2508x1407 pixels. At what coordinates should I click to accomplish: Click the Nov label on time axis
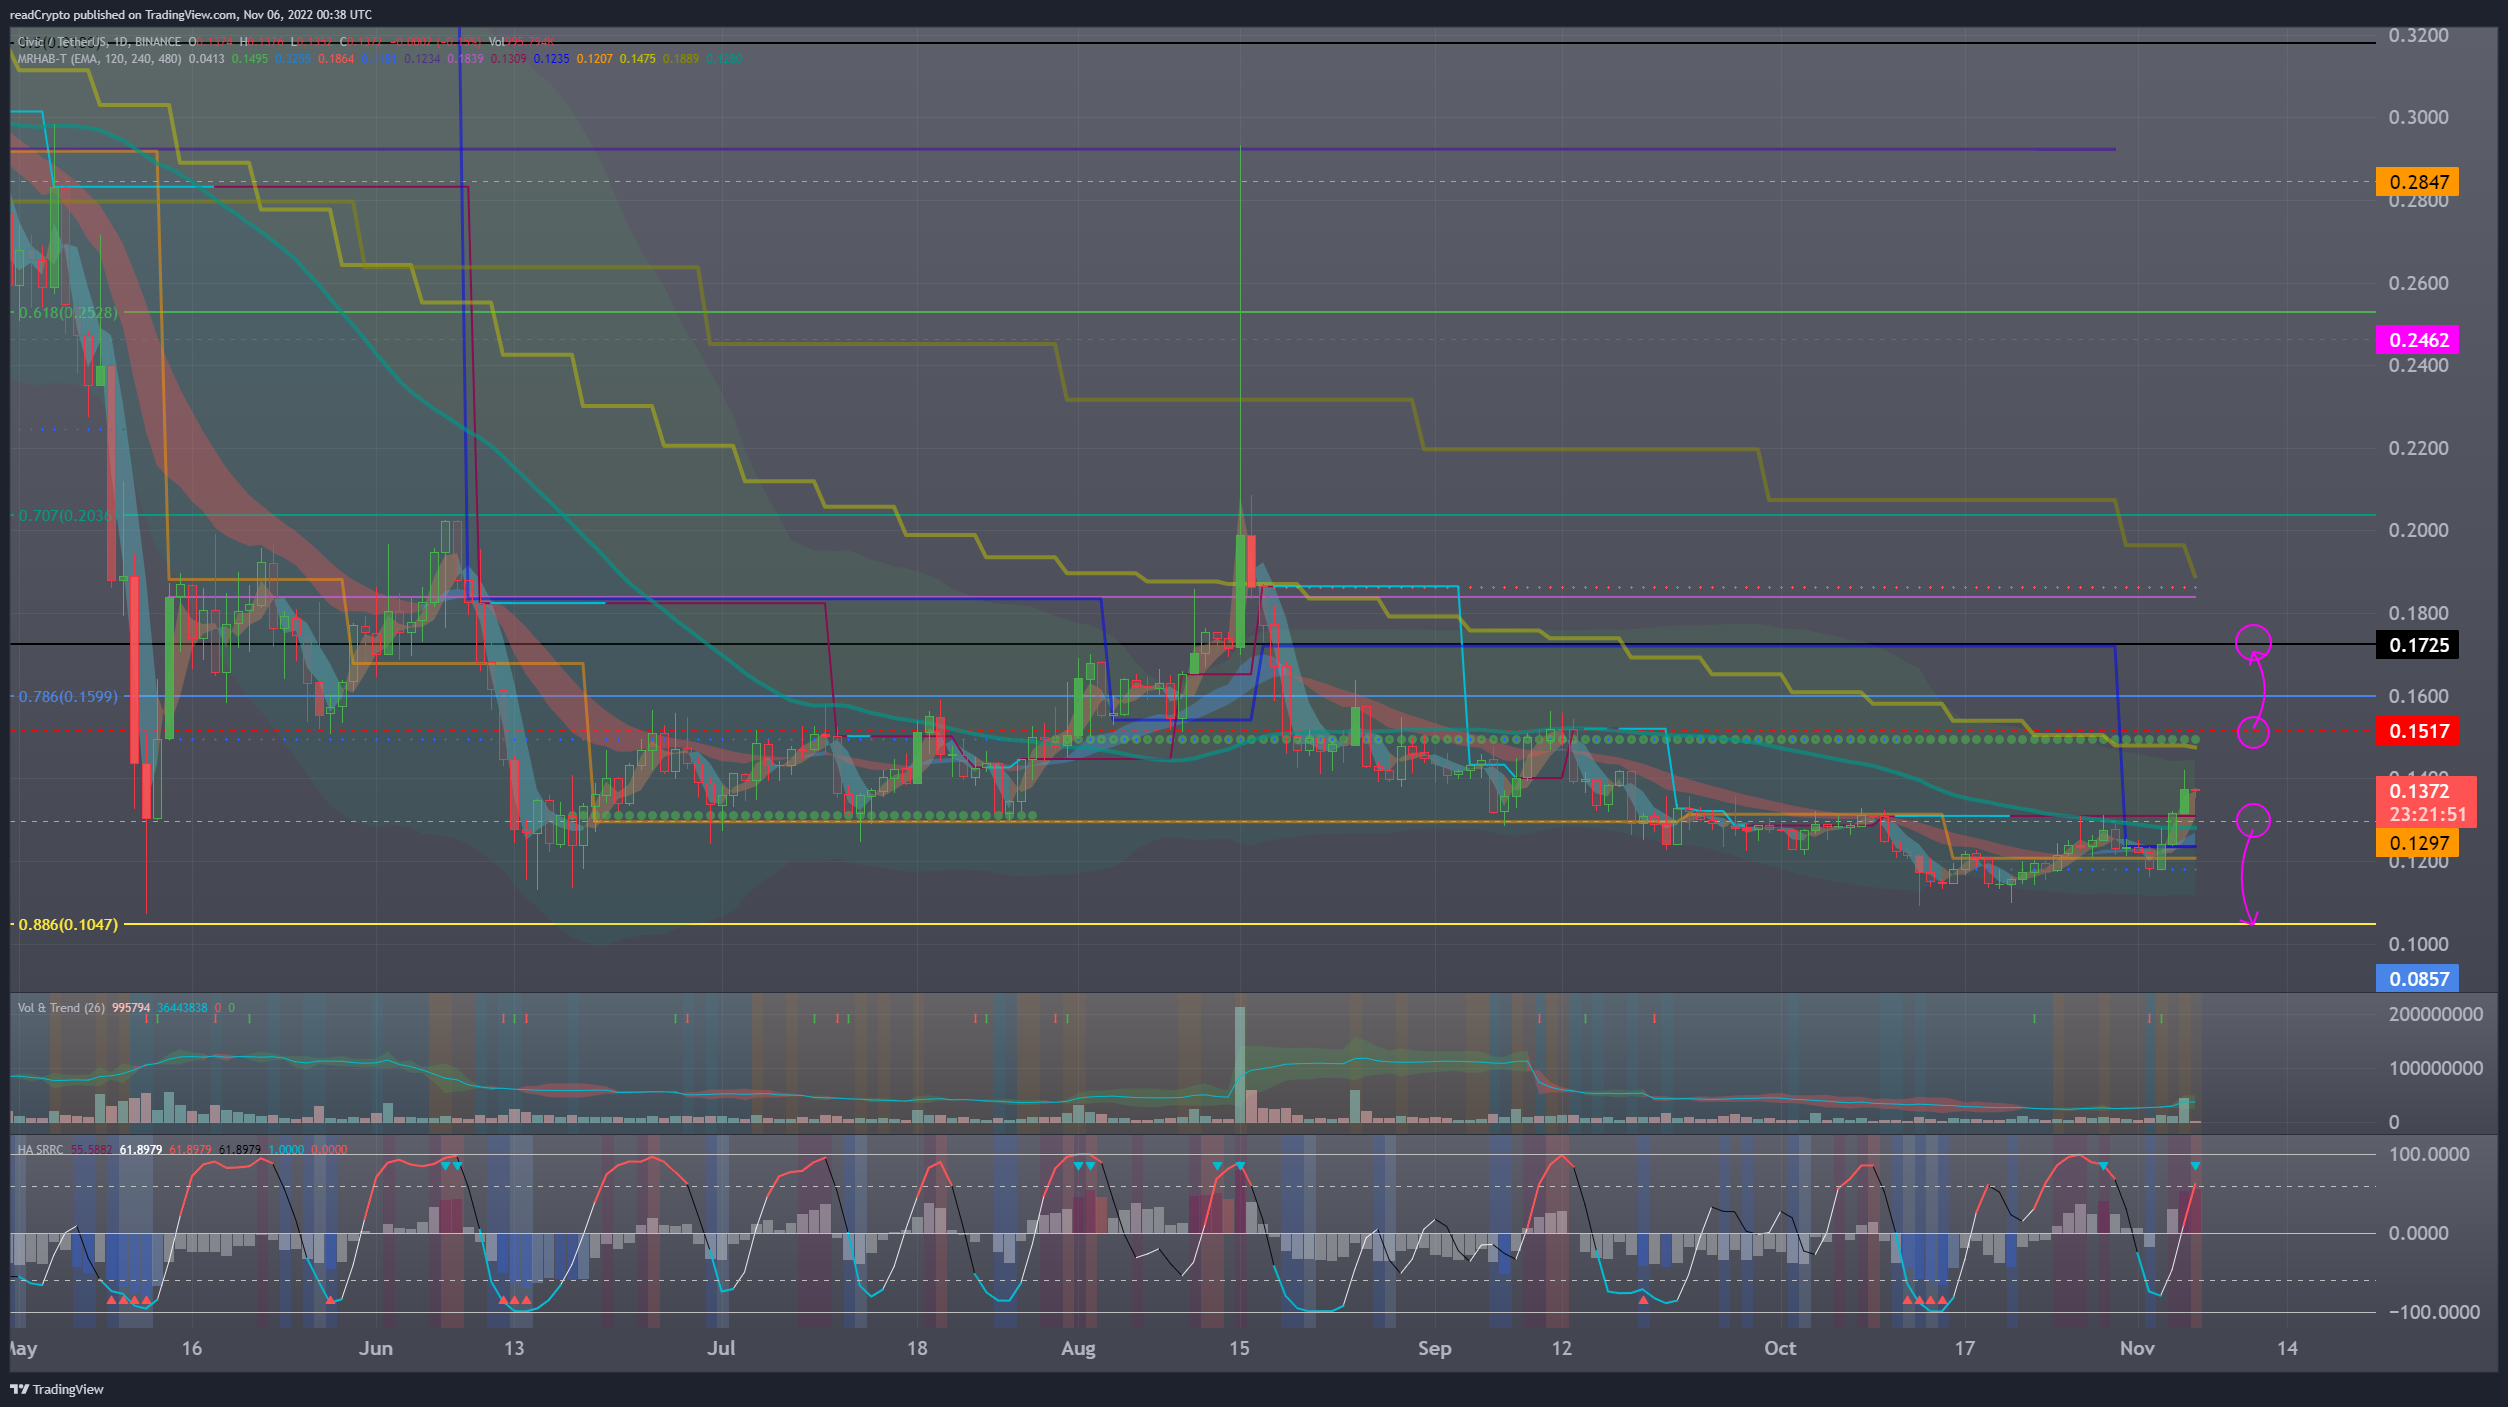coord(2137,1348)
